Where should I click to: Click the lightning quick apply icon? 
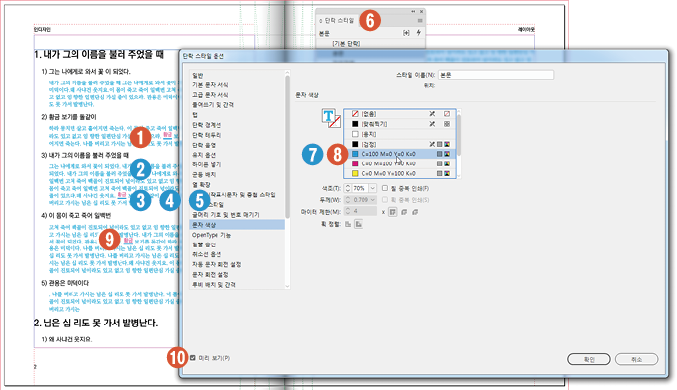click(418, 33)
